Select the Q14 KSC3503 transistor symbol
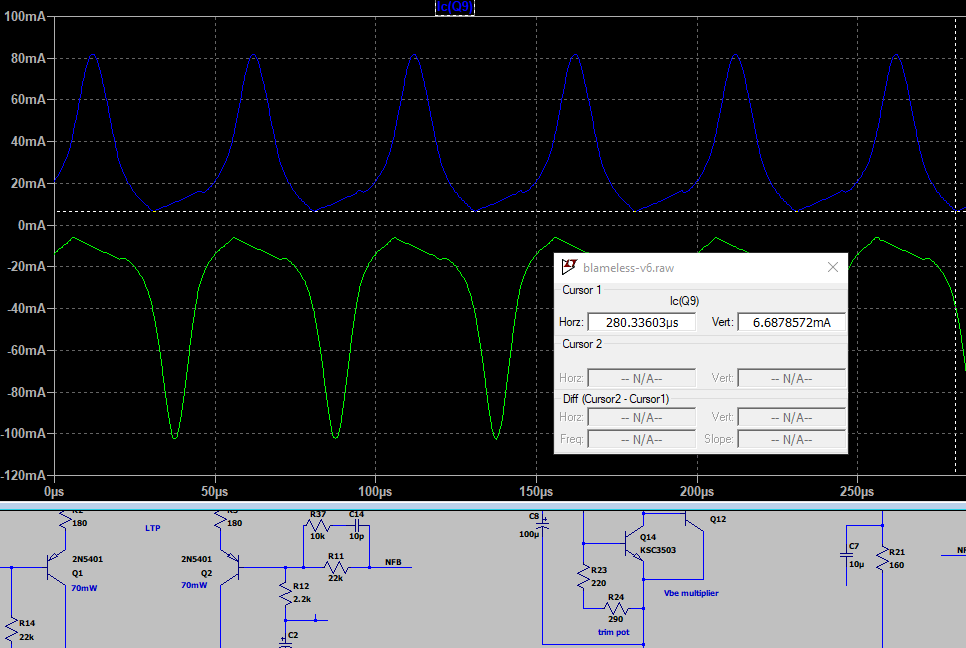This screenshot has width=966, height=648. (x=634, y=544)
